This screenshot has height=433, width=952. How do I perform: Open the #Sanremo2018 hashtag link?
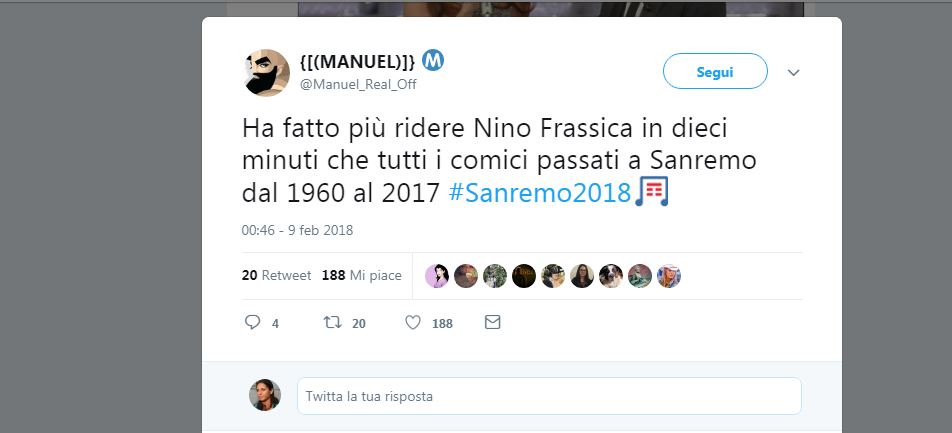(x=539, y=192)
